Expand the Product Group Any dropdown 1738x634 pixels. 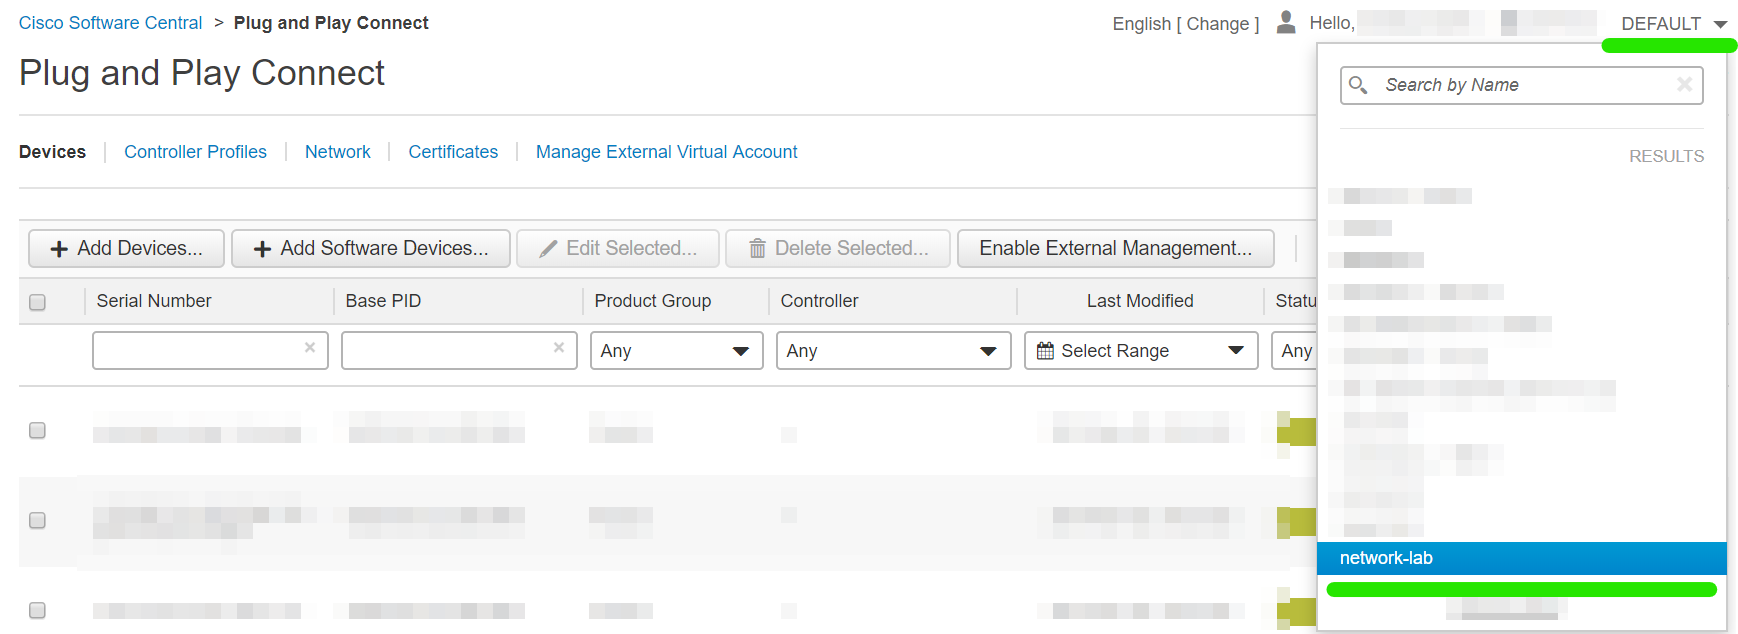(677, 351)
